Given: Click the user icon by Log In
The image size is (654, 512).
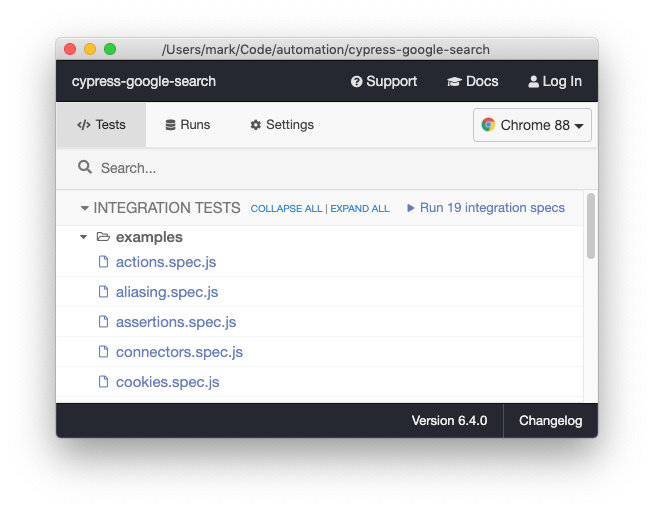Looking at the screenshot, I should (533, 82).
